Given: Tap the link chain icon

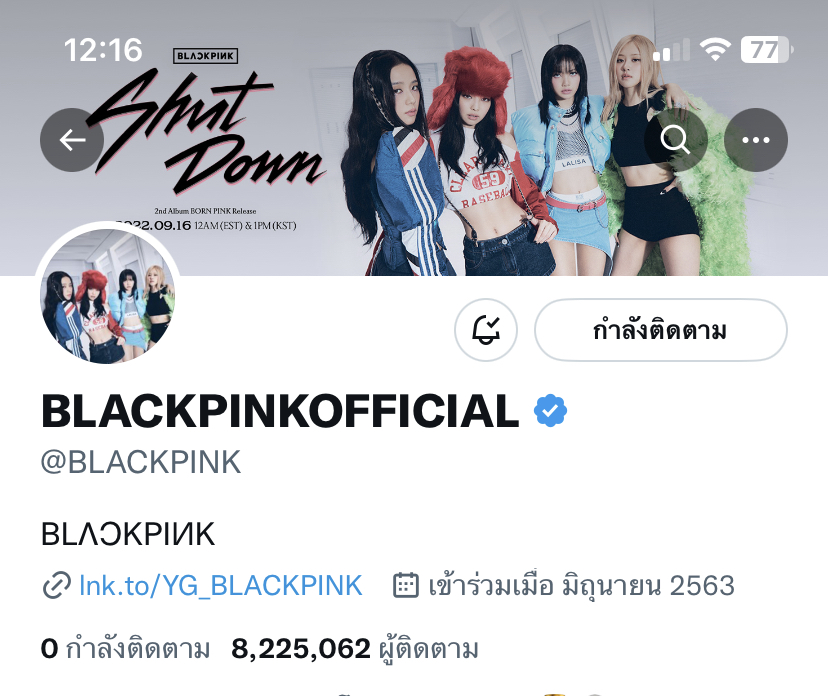Looking at the screenshot, I should coord(56,585).
